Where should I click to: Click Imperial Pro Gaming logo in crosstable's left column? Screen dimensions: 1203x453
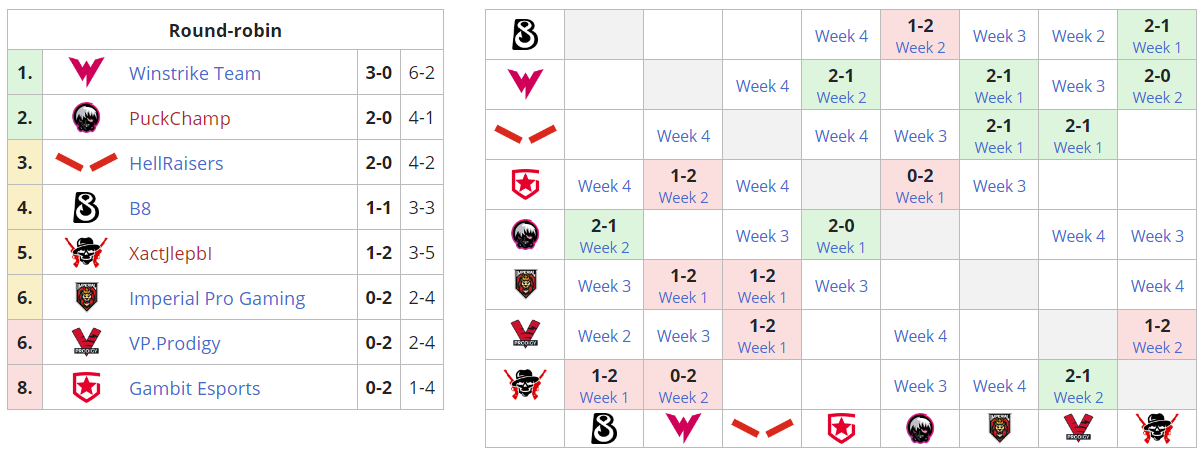[525, 285]
